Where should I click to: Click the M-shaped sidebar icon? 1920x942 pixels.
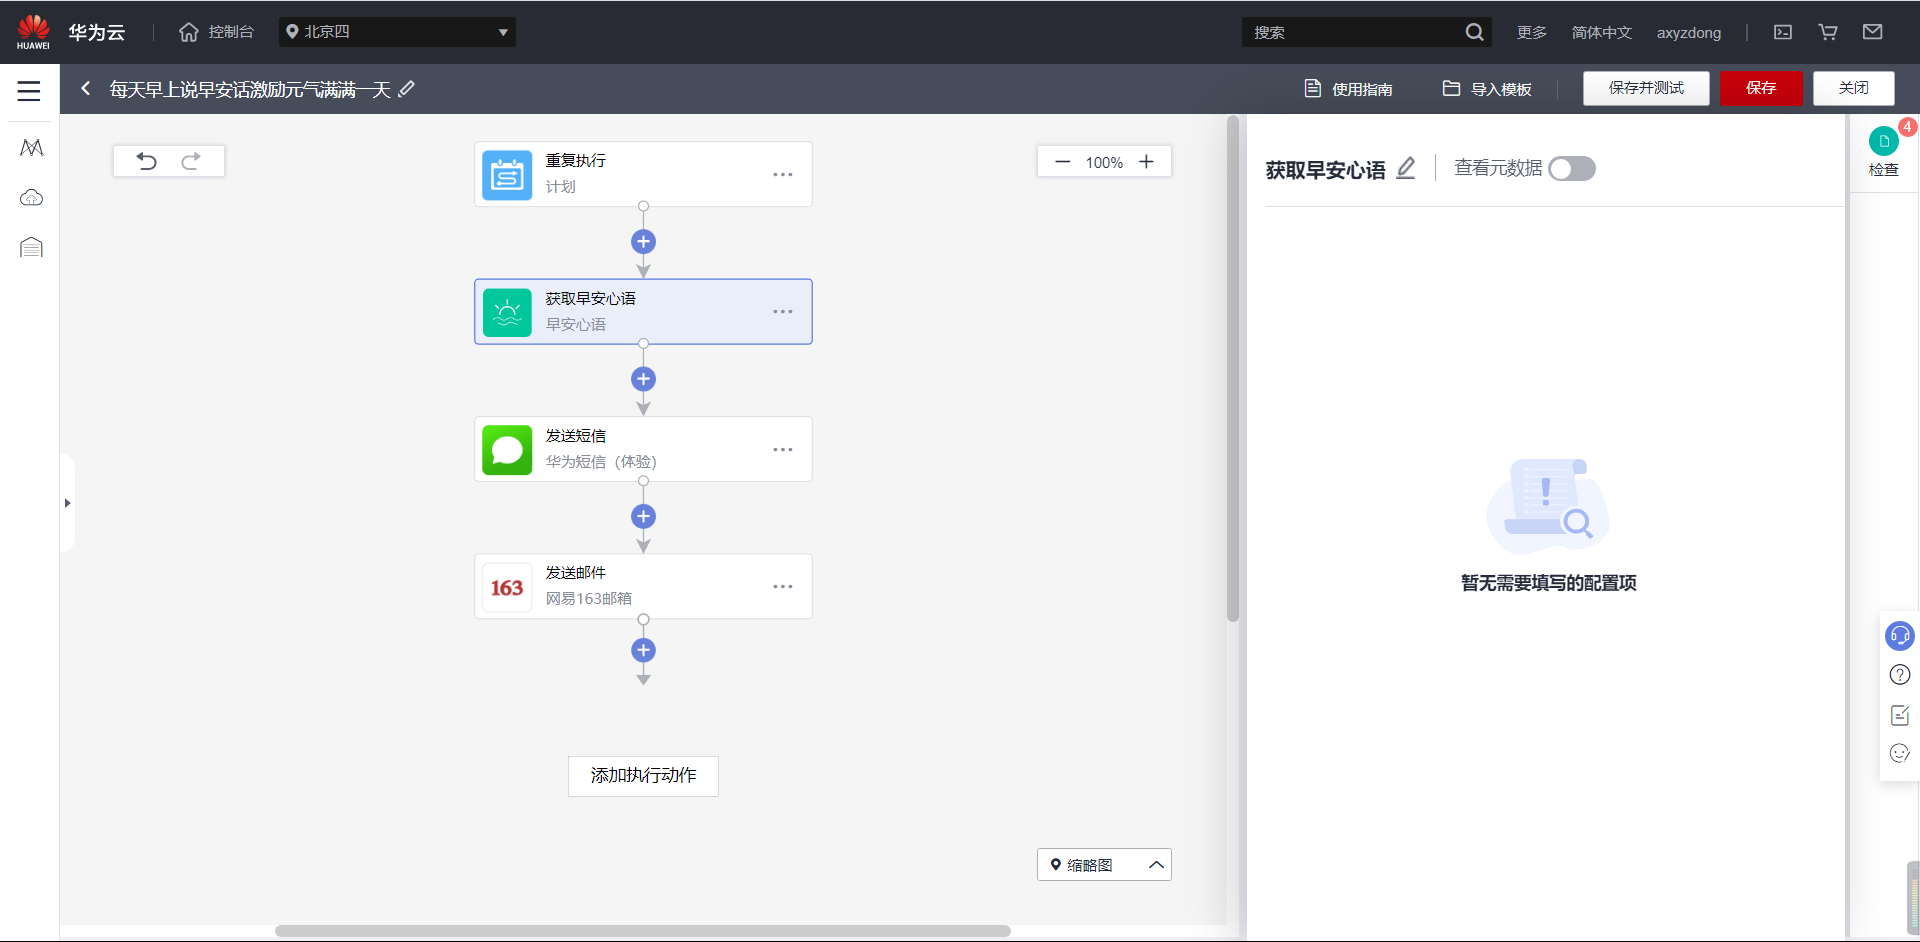click(31, 148)
